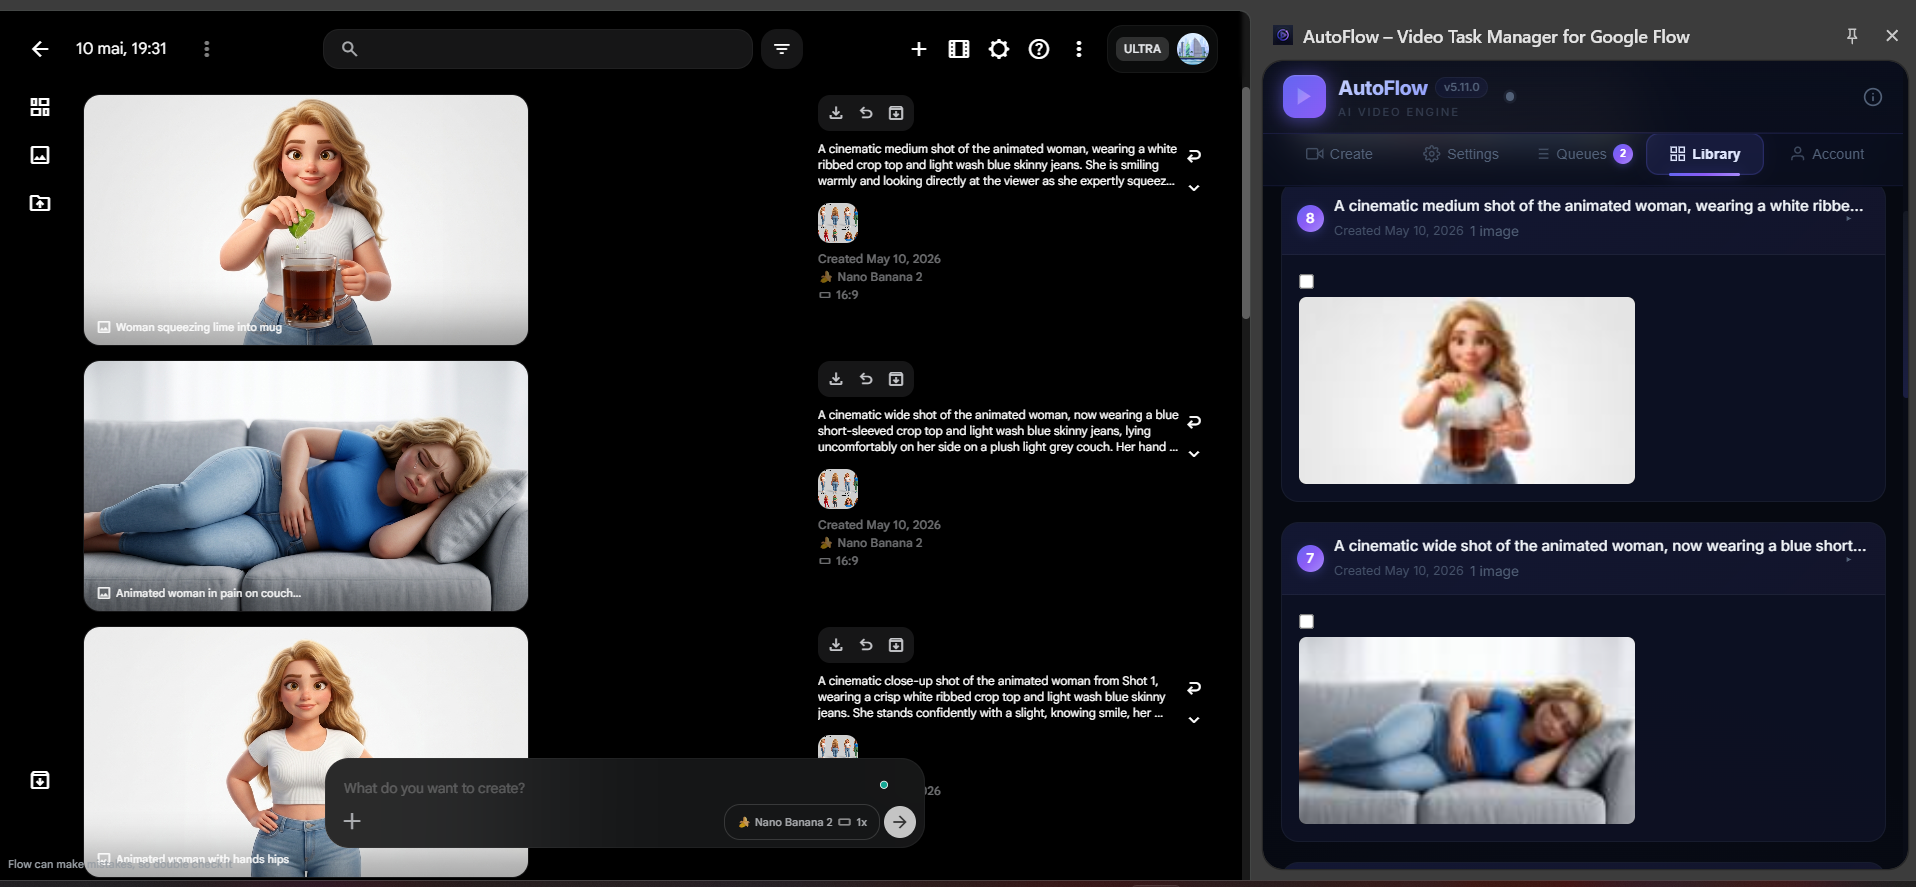Open the filter options next to the search bar

782,49
